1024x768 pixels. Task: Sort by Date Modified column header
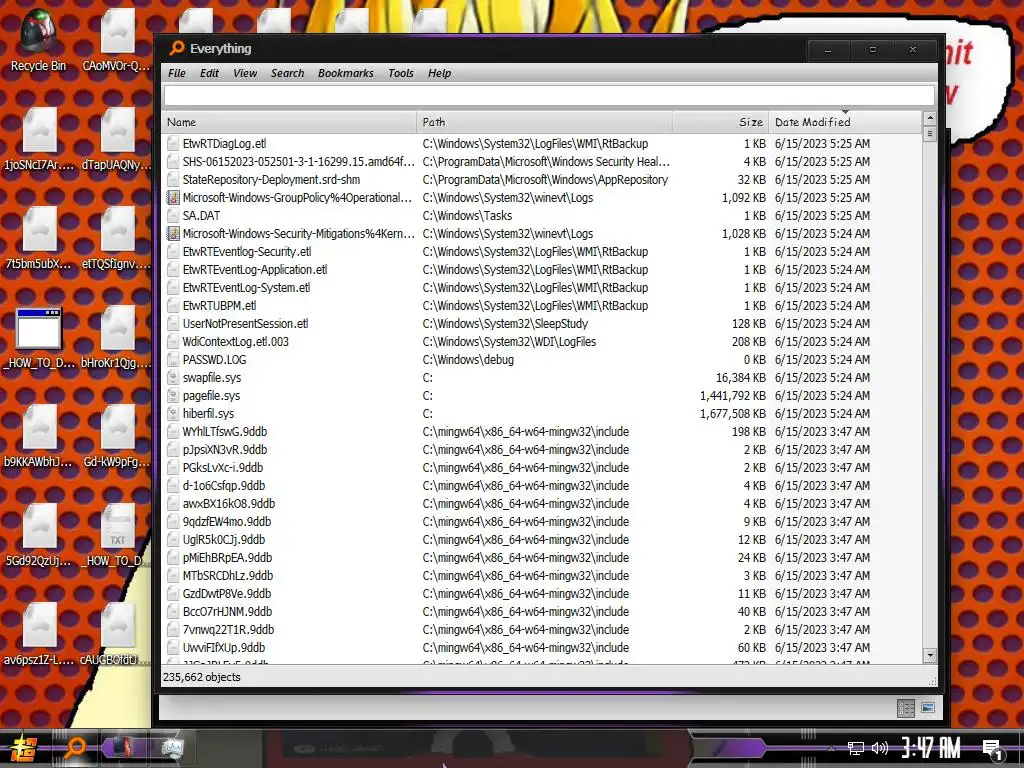[845, 122]
